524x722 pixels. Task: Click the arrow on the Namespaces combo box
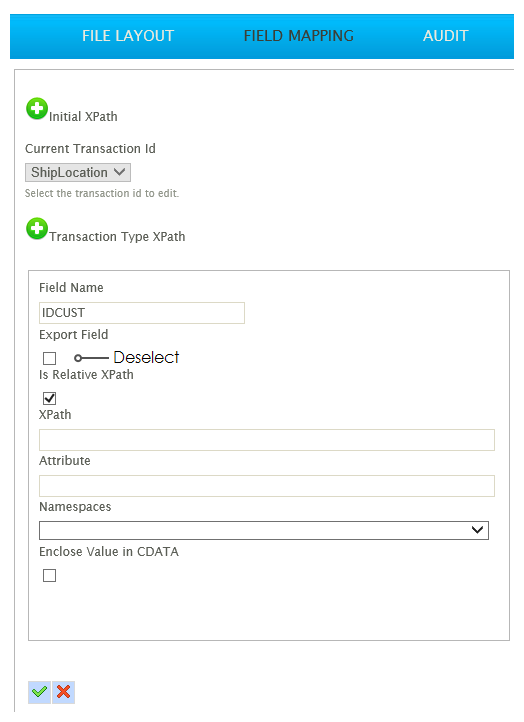click(x=477, y=530)
